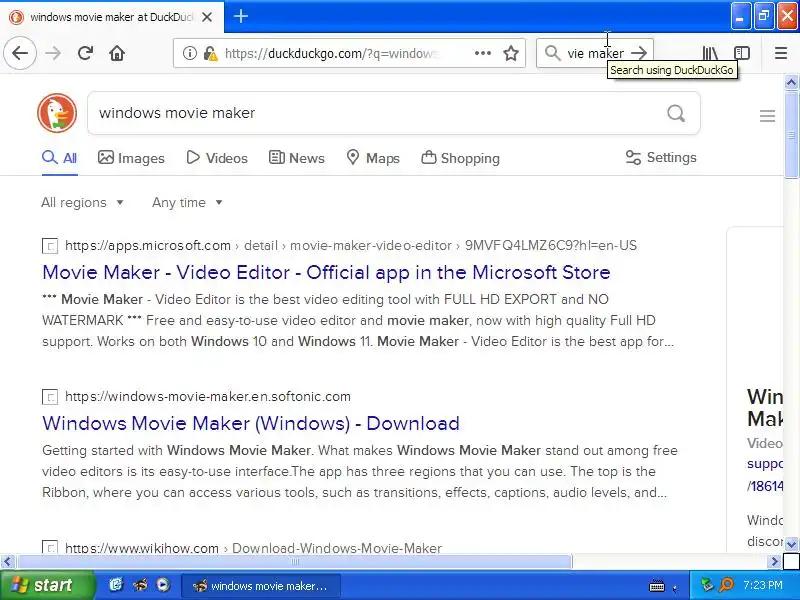This screenshot has height=600, width=800.
Task: Click the horizontal scrollbar left arrow
Action: point(7,562)
